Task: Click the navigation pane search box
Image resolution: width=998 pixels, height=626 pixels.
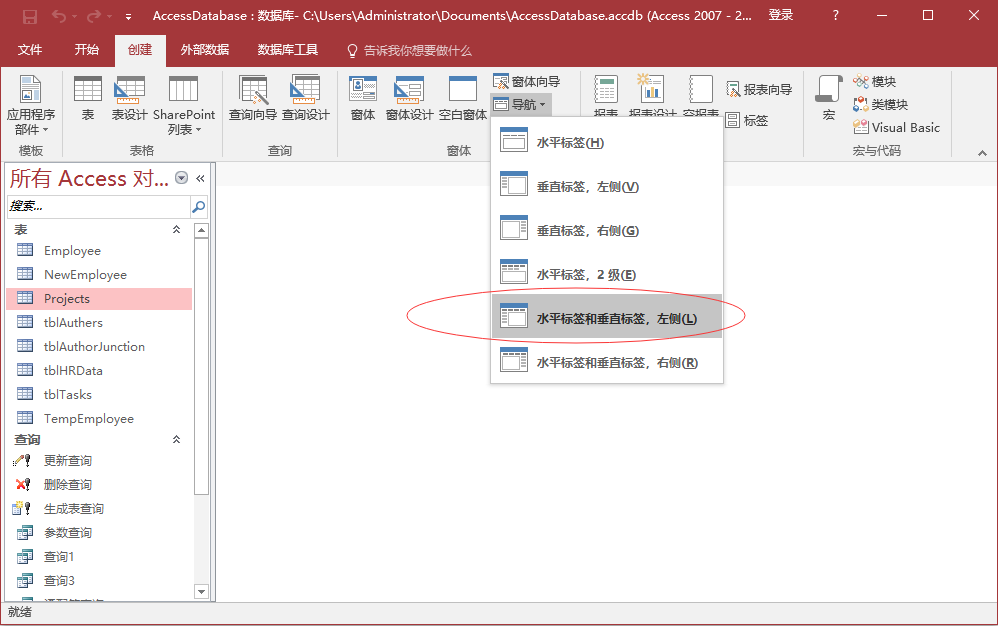Action: point(97,207)
